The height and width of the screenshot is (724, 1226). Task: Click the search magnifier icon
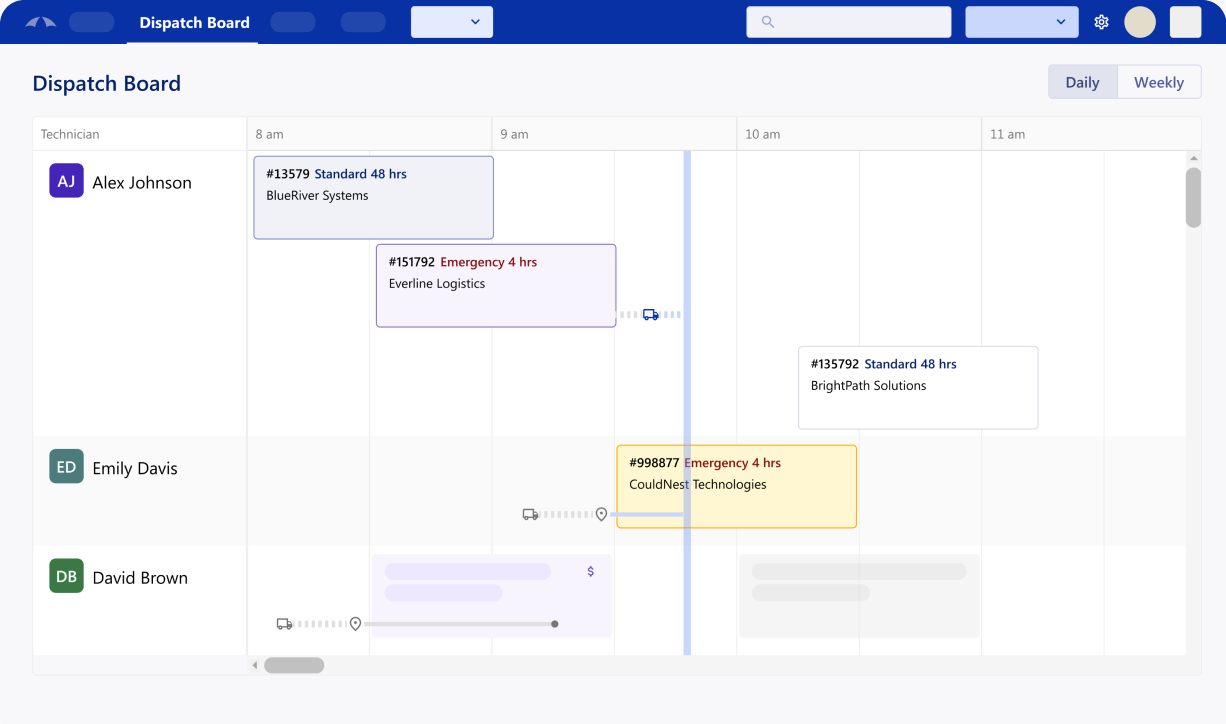[768, 22]
